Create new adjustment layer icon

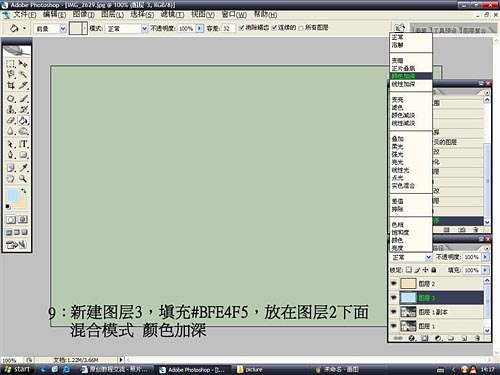[x=438, y=338]
